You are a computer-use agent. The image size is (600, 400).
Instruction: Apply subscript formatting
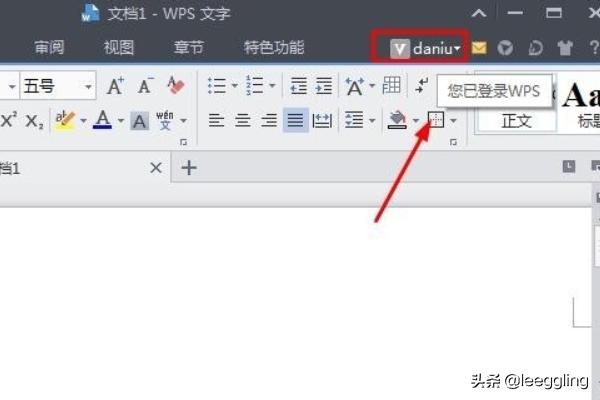34,122
